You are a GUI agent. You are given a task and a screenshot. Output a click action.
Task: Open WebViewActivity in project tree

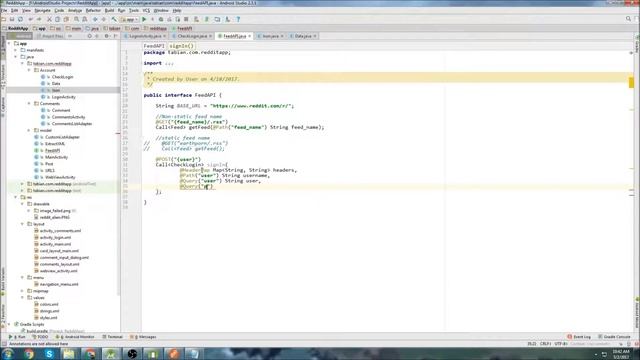click(60, 177)
